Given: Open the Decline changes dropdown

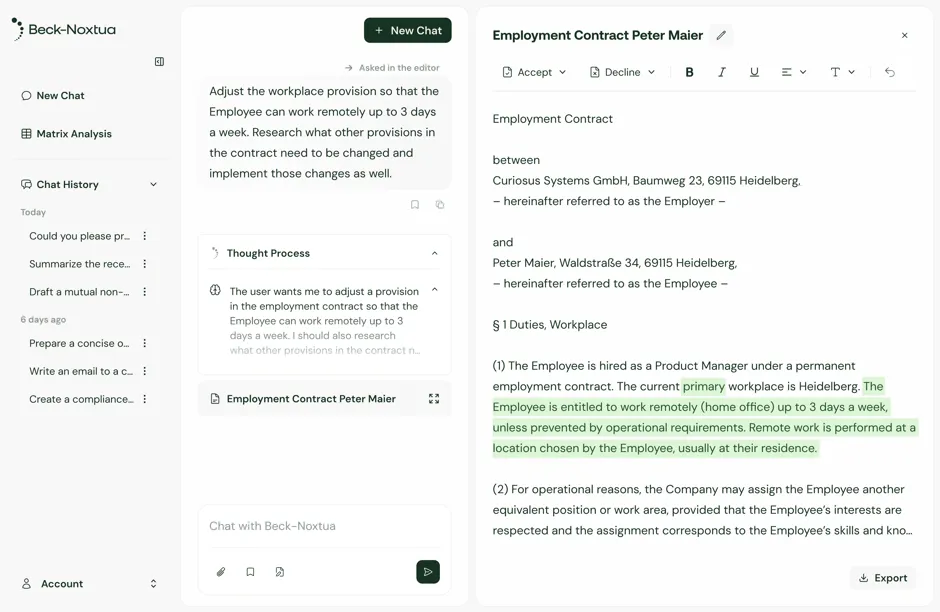Looking at the screenshot, I should (622, 72).
